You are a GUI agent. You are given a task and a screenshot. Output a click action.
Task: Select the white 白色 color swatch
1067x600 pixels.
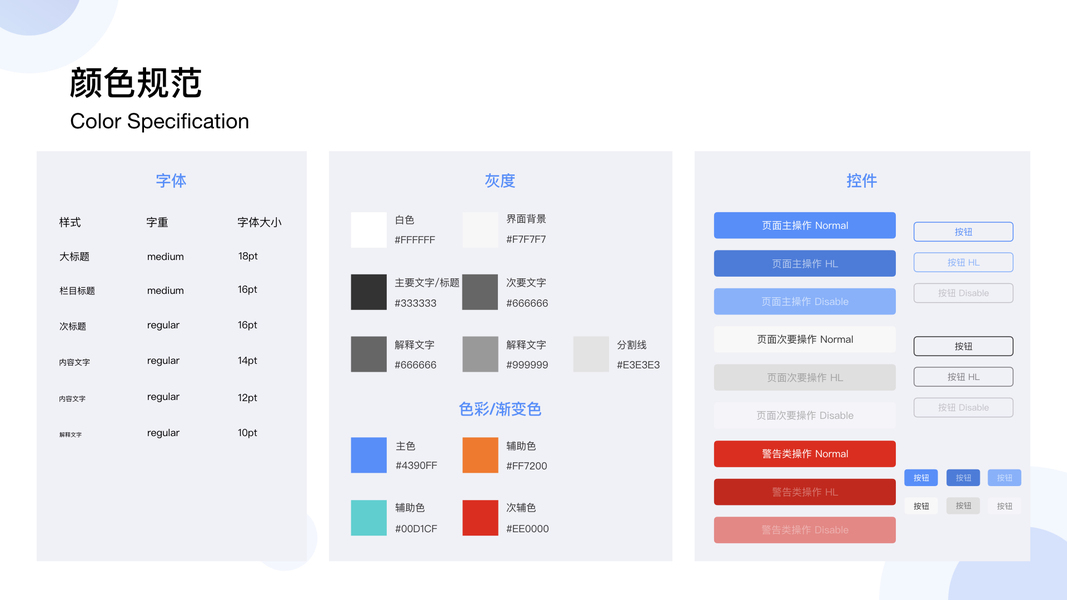(x=369, y=230)
